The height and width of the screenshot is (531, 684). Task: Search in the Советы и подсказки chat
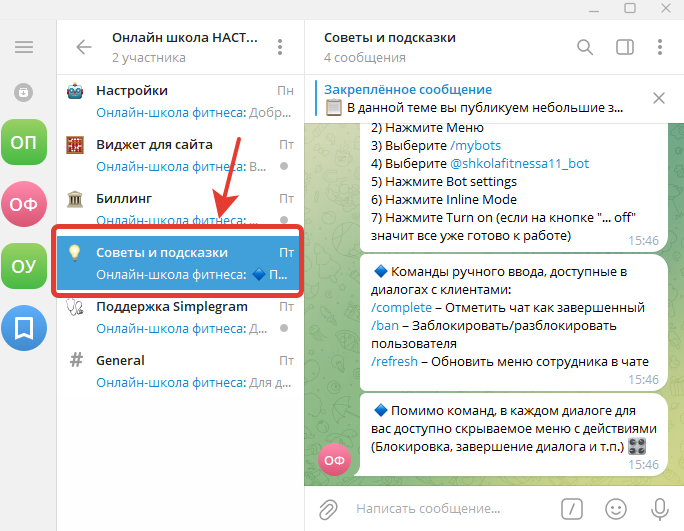point(585,47)
